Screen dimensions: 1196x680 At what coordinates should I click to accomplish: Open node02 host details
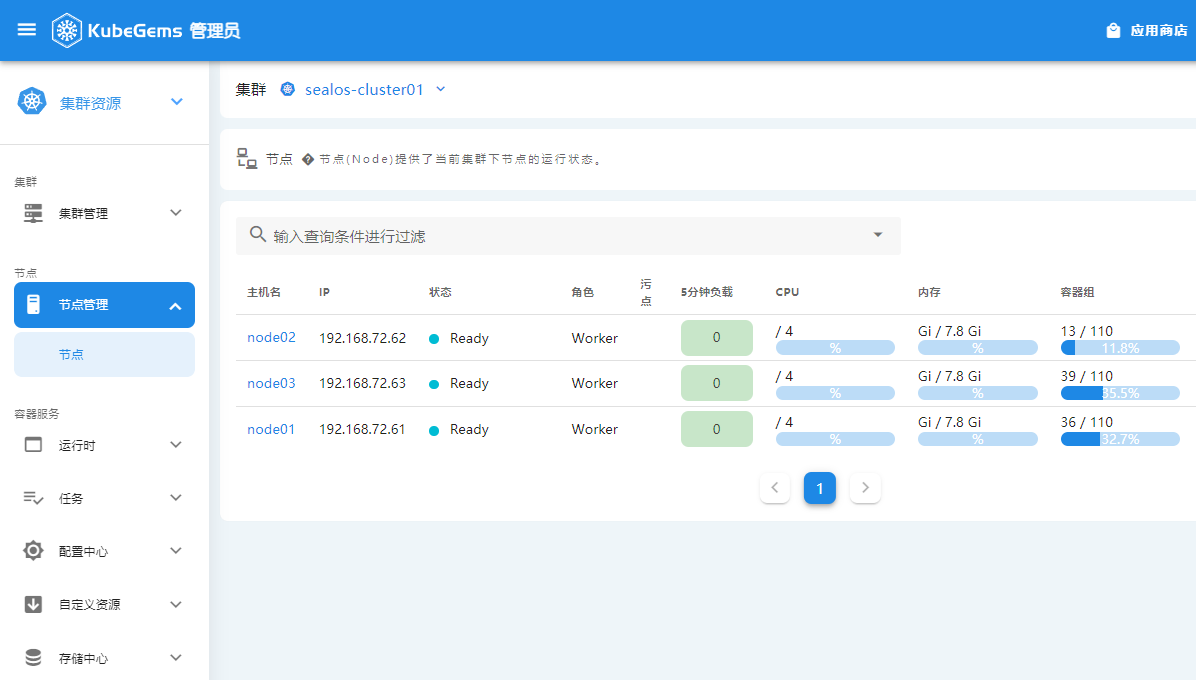coord(272,337)
